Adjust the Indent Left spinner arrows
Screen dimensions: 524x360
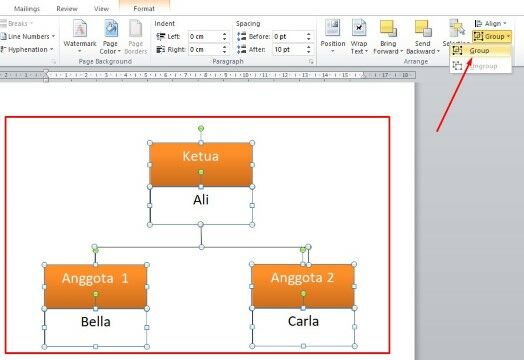pyautogui.click(x=225, y=36)
